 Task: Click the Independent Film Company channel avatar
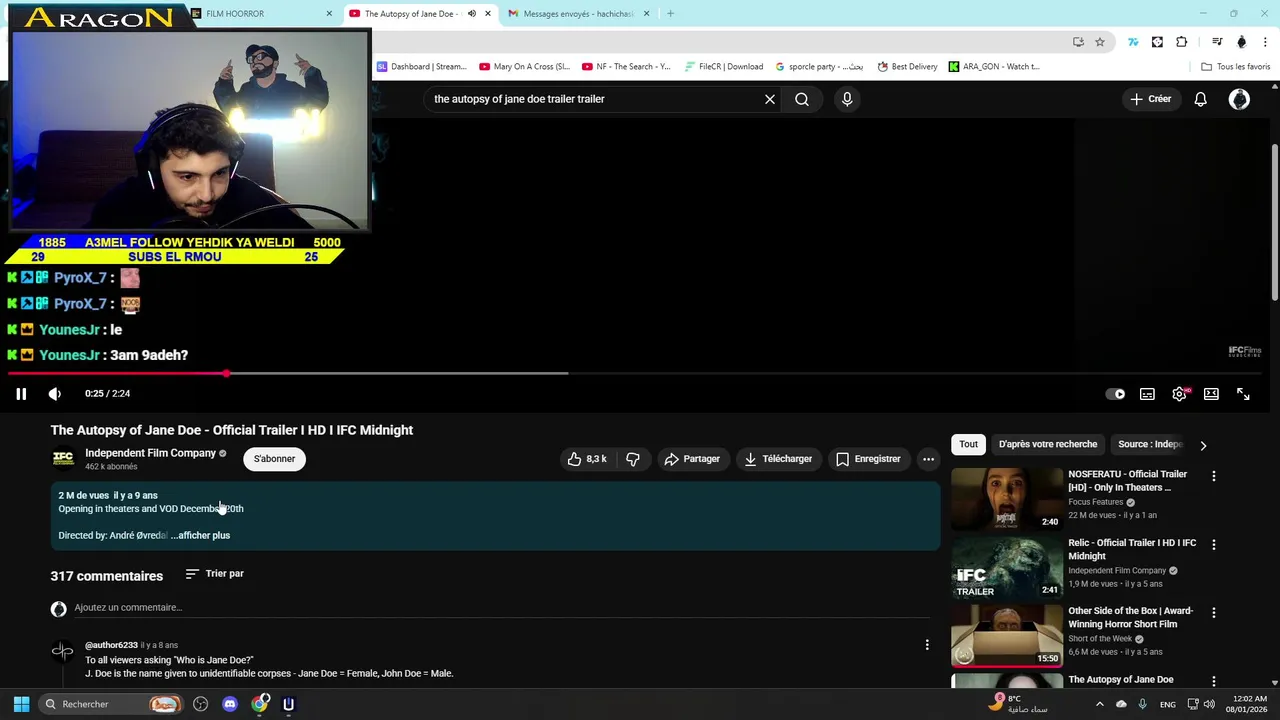(x=63, y=458)
